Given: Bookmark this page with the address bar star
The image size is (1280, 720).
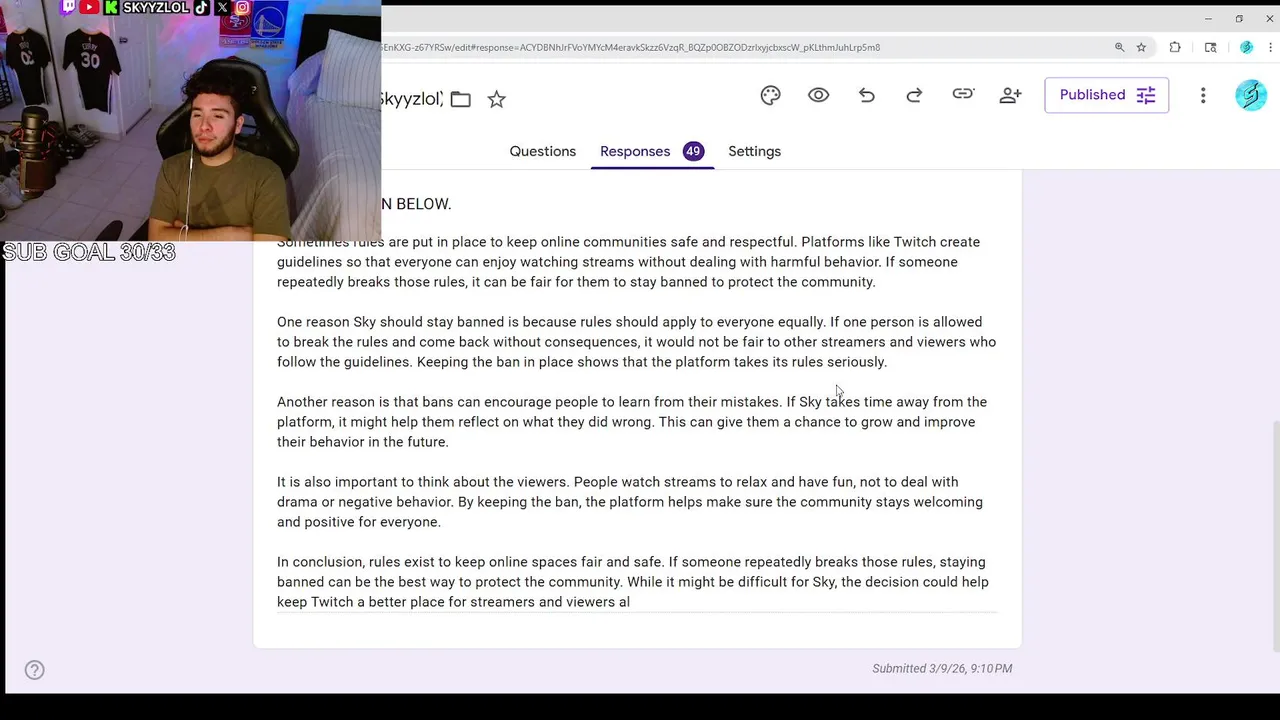Looking at the screenshot, I should pyautogui.click(x=1141, y=47).
